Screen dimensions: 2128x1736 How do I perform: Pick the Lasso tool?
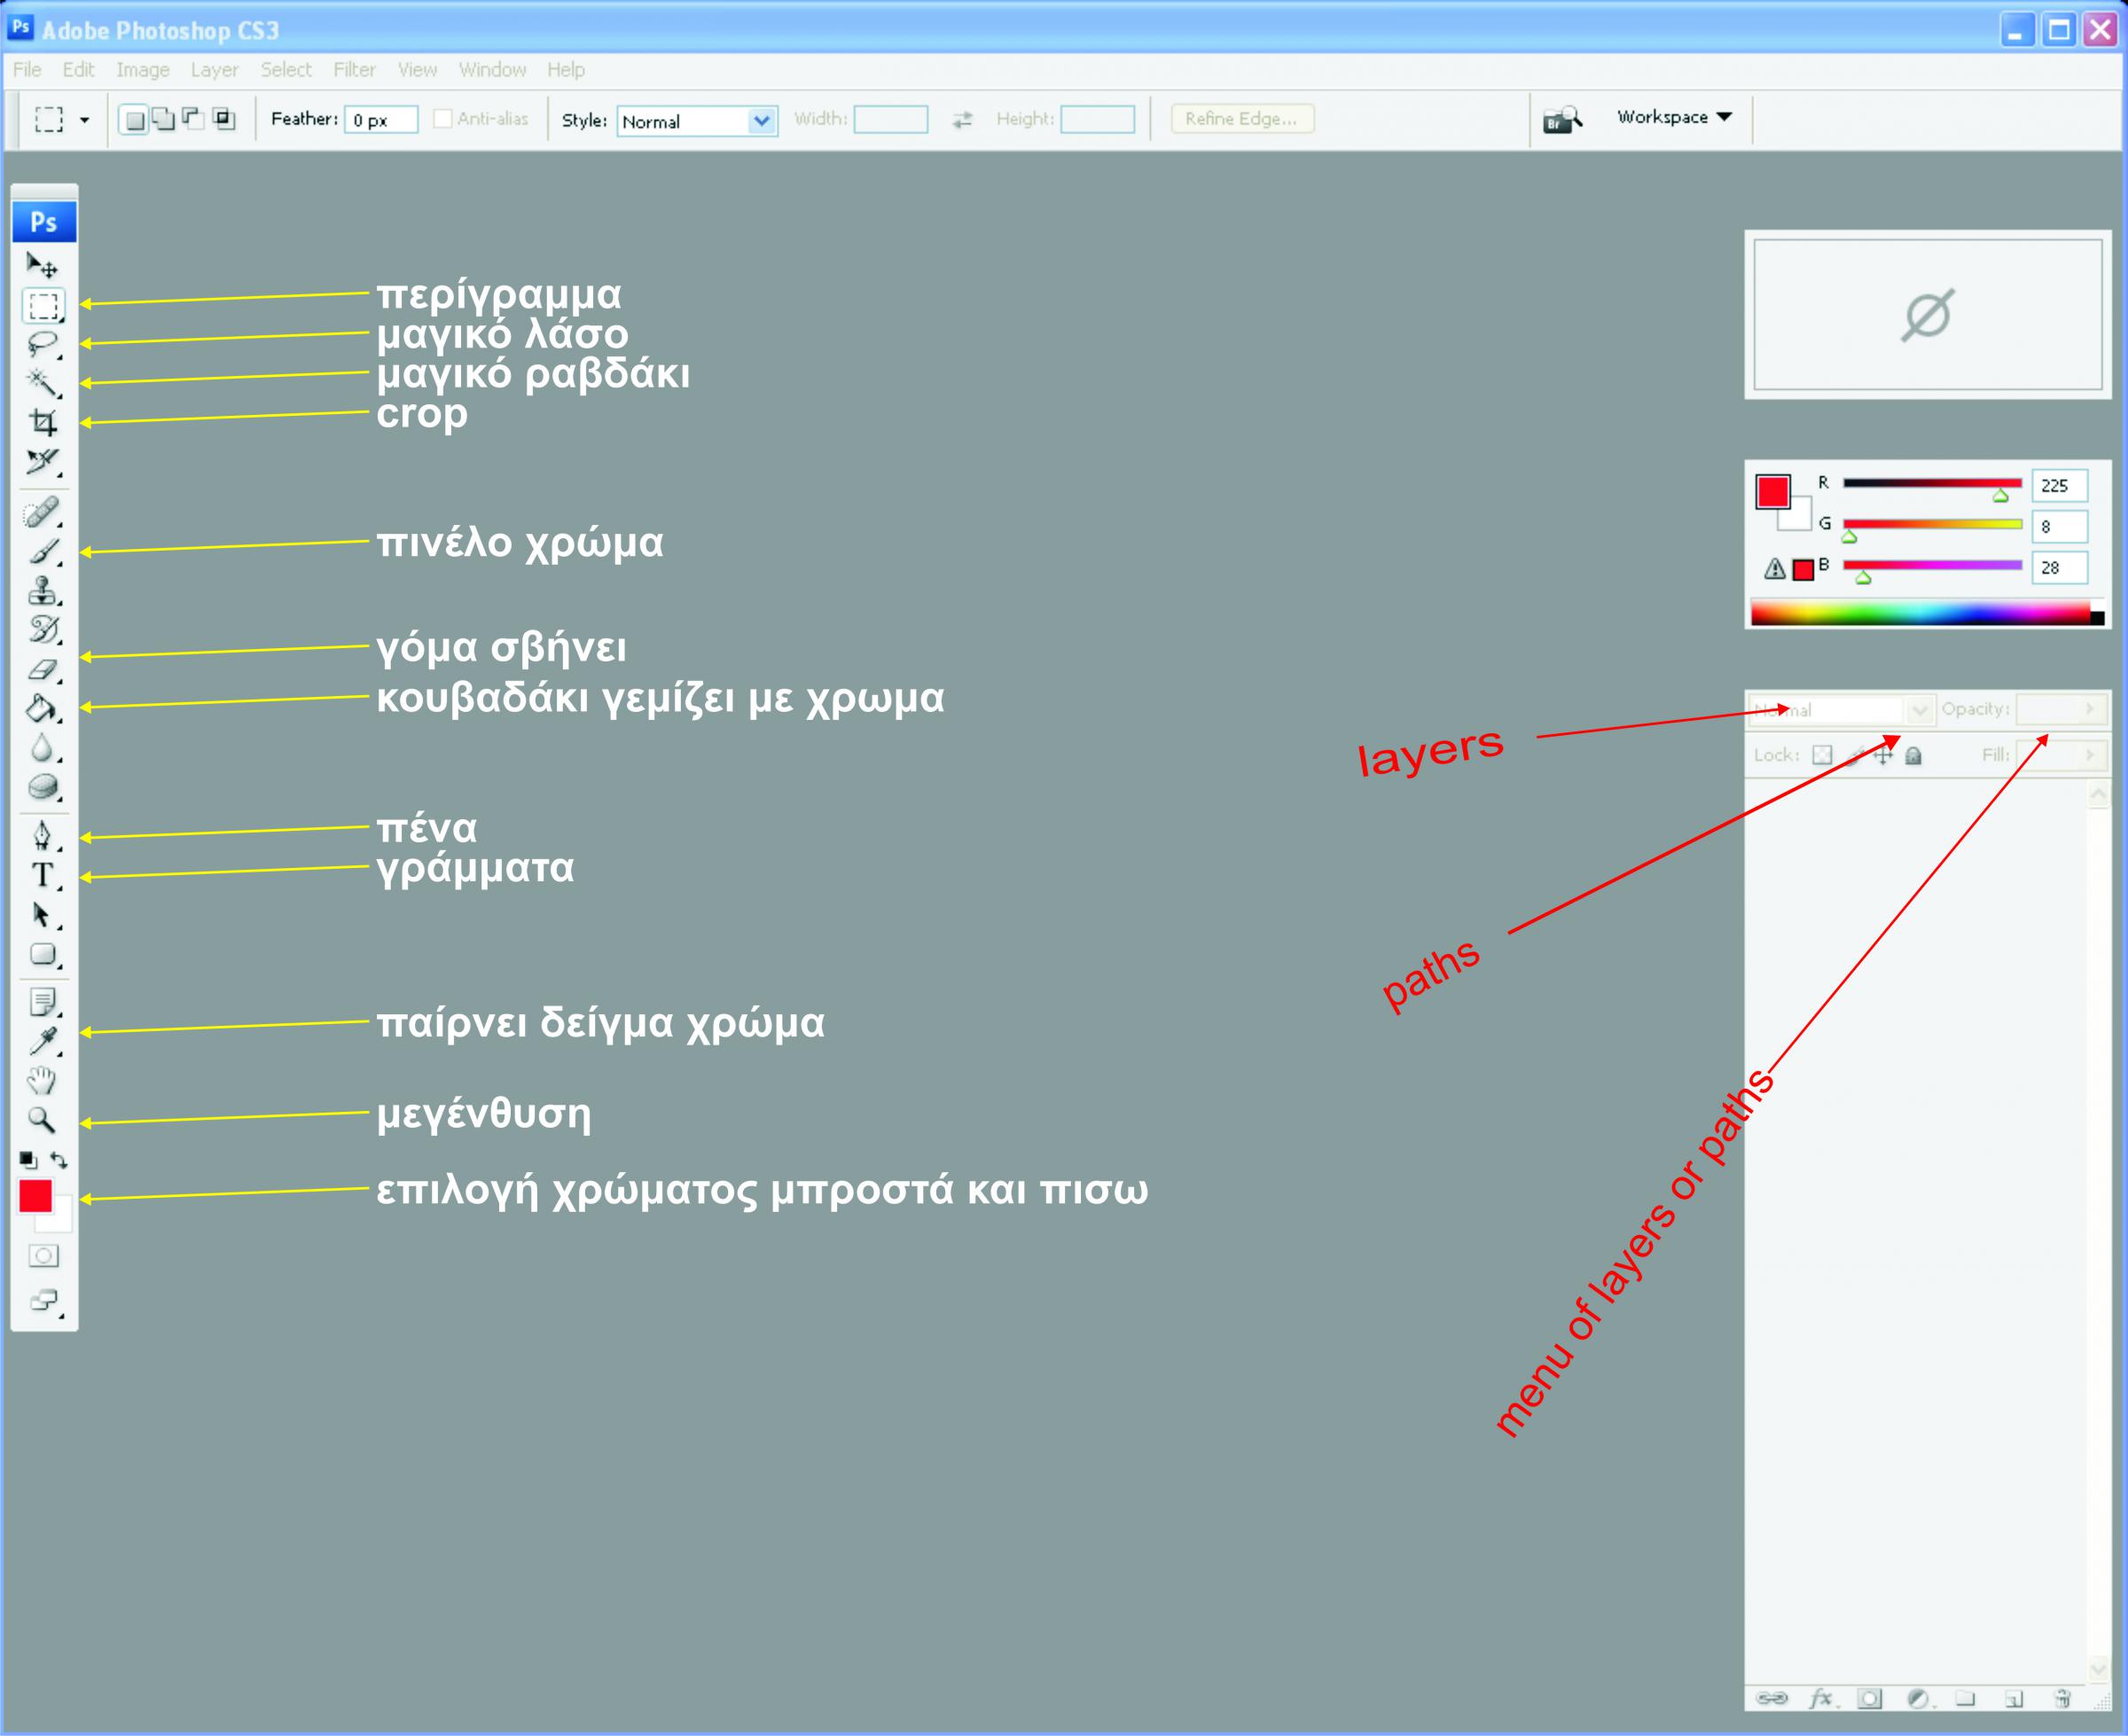pyautogui.click(x=42, y=345)
